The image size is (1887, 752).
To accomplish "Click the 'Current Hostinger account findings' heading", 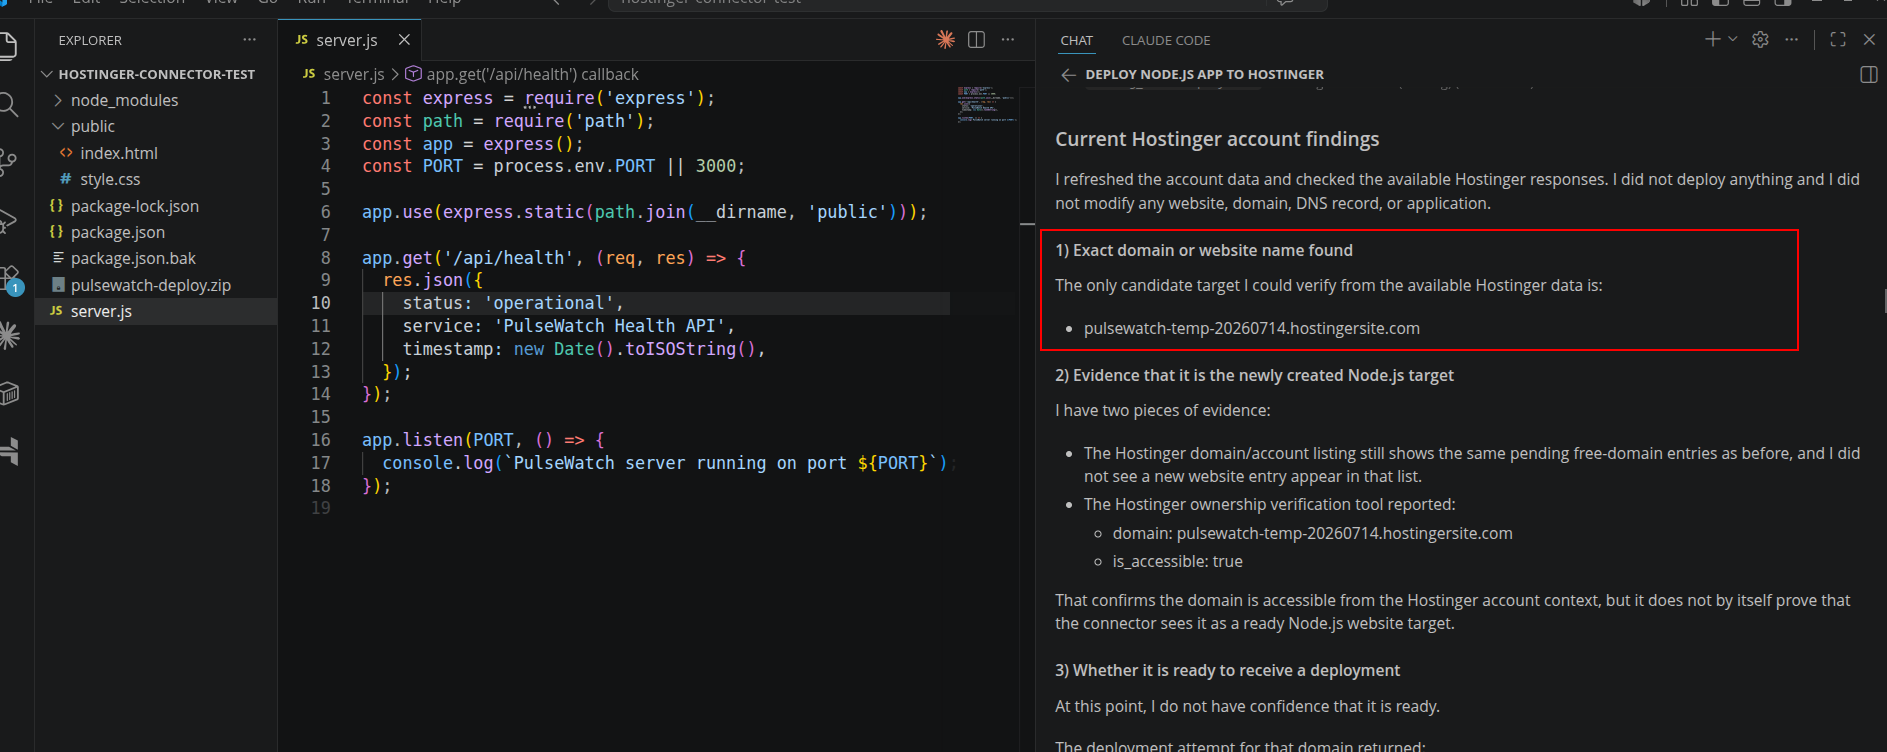I will 1217,139.
